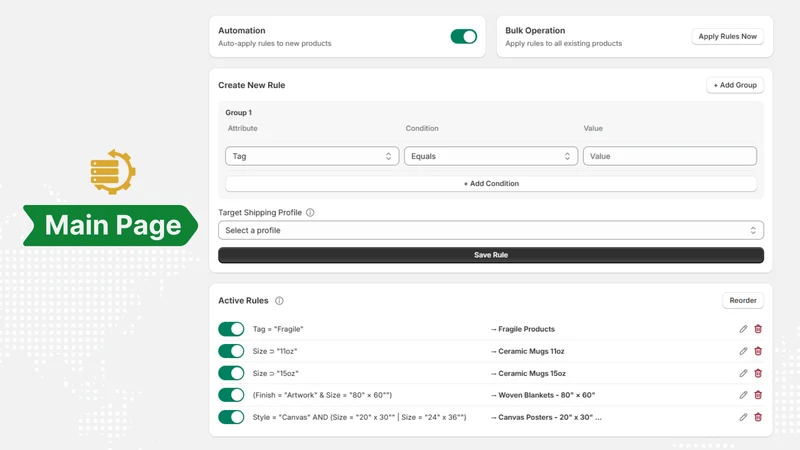The height and width of the screenshot is (450, 800).
Task: Focus the Value input field
Action: [670, 156]
